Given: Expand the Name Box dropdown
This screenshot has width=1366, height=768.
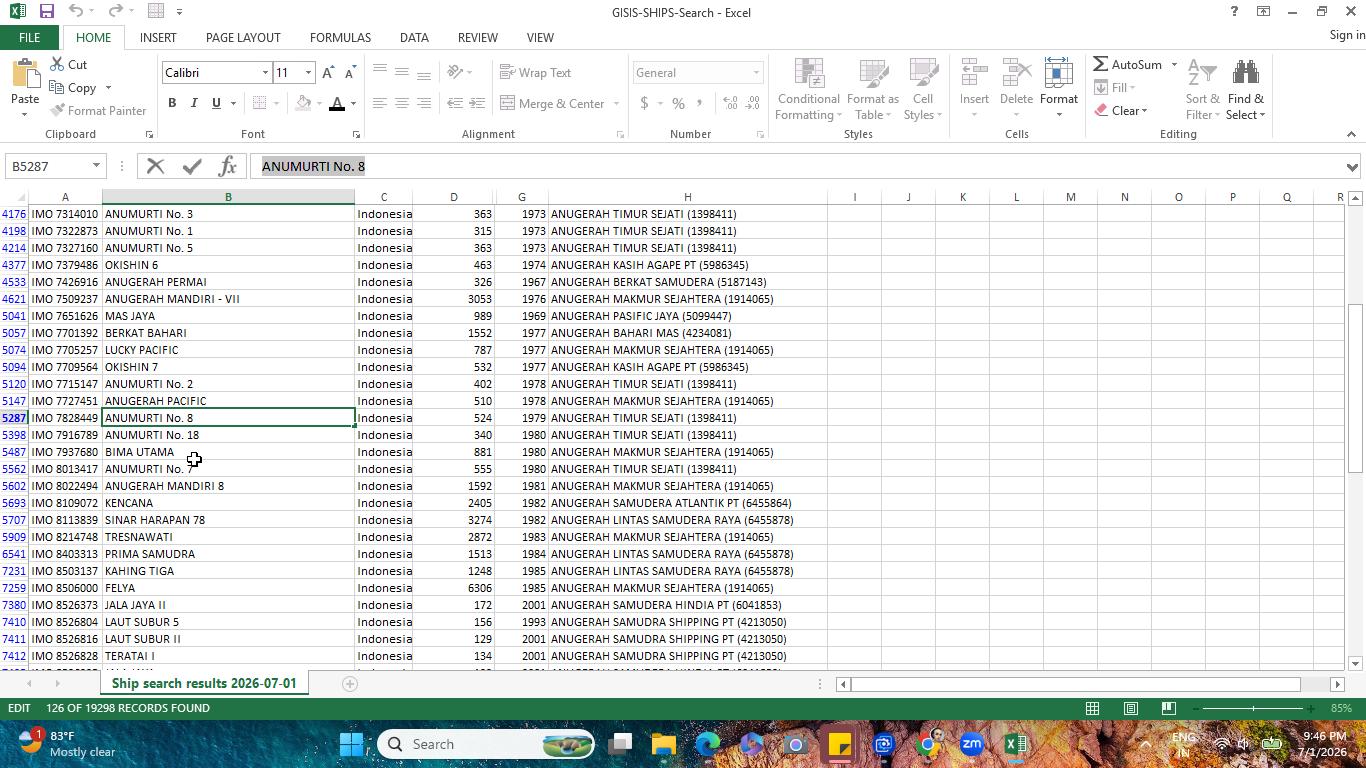Looking at the screenshot, I should [x=96, y=166].
